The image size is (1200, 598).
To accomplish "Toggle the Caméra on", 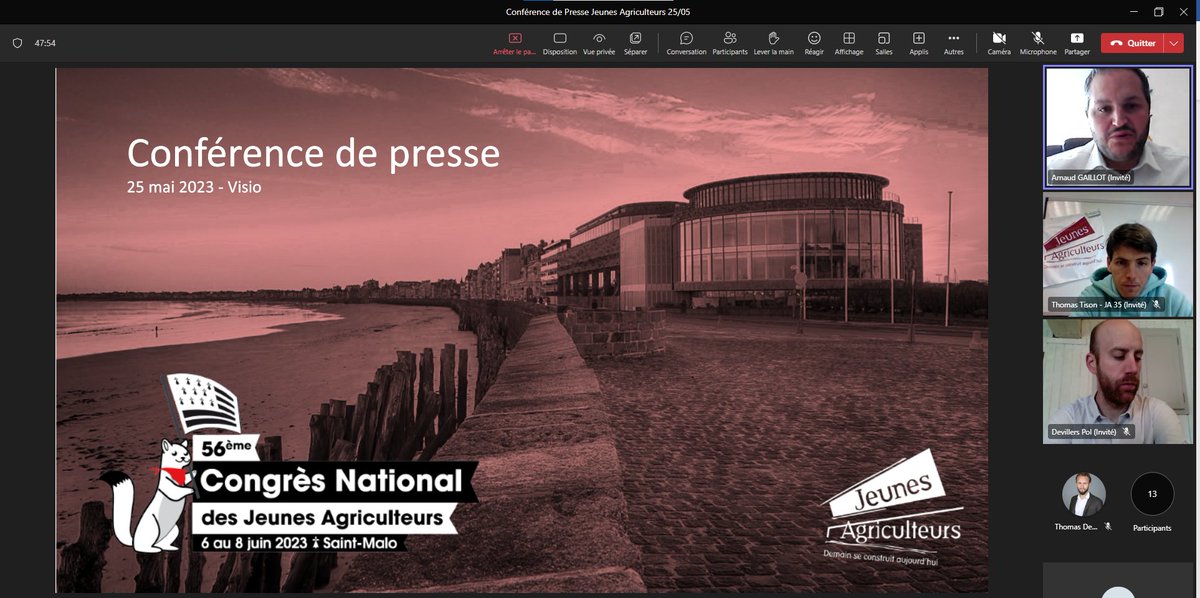I will pos(997,42).
